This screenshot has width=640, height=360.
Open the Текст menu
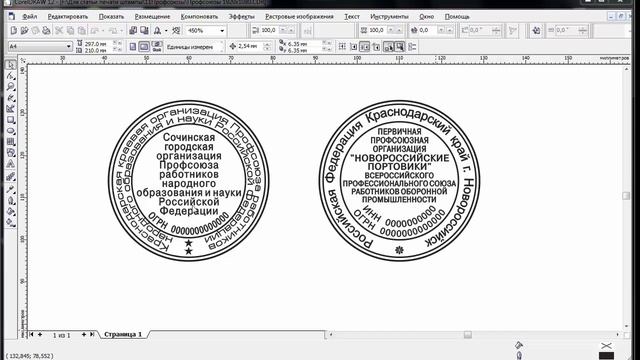click(x=352, y=17)
